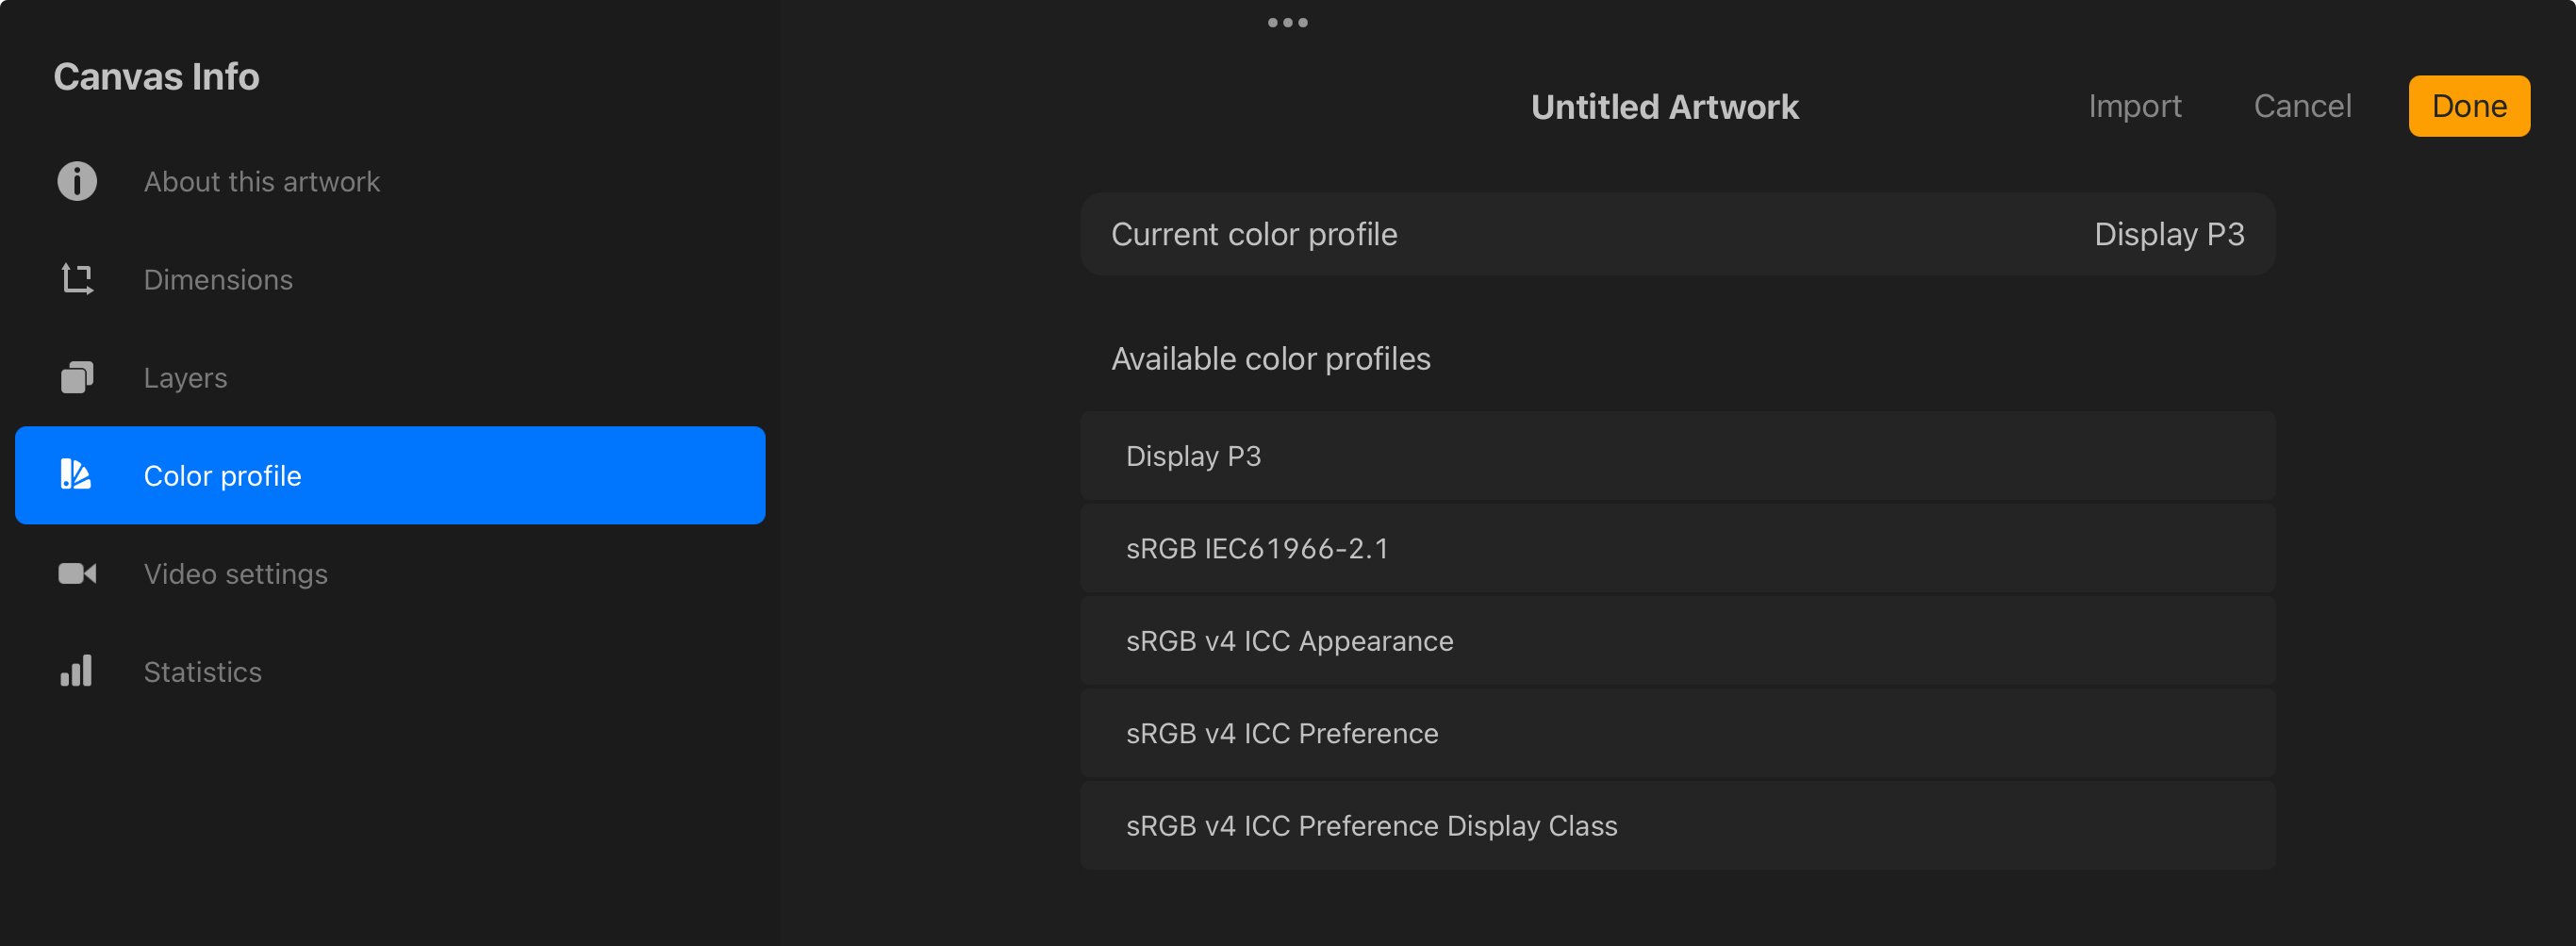Image resolution: width=2576 pixels, height=946 pixels.
Task: Go to Video settings
Action: click(390, 573)
